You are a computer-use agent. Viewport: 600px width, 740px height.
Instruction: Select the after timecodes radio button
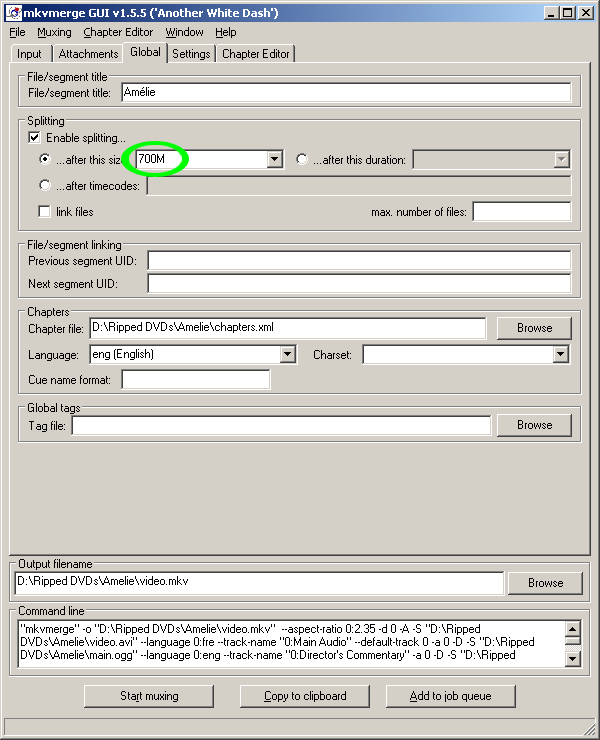(45, 185)
